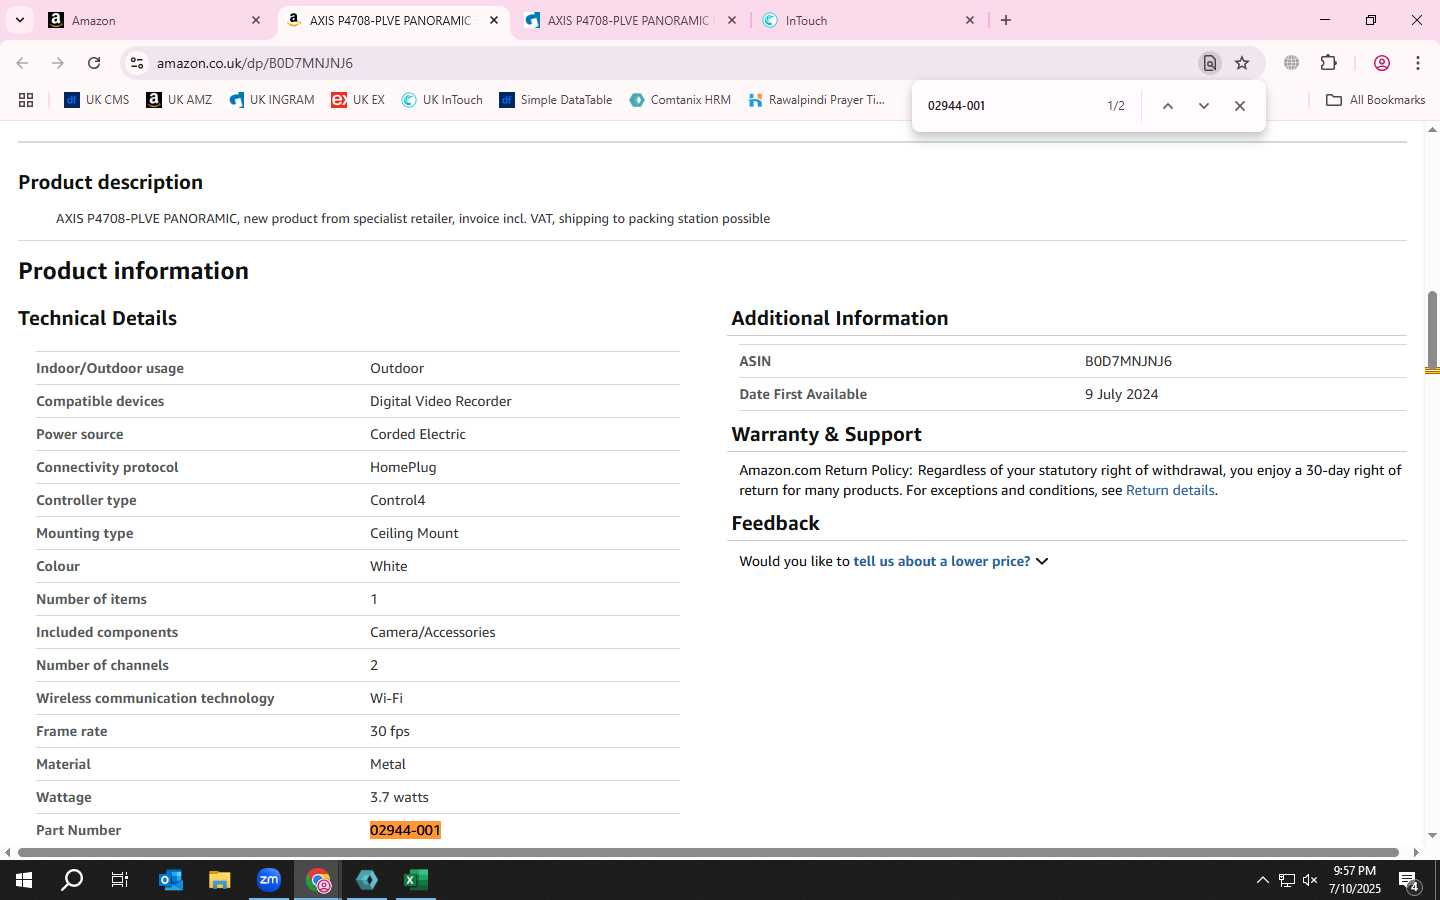Click the find-in-page text field
The height and width of the screenshot is (900, 1440).
[x=1008, y=106]
